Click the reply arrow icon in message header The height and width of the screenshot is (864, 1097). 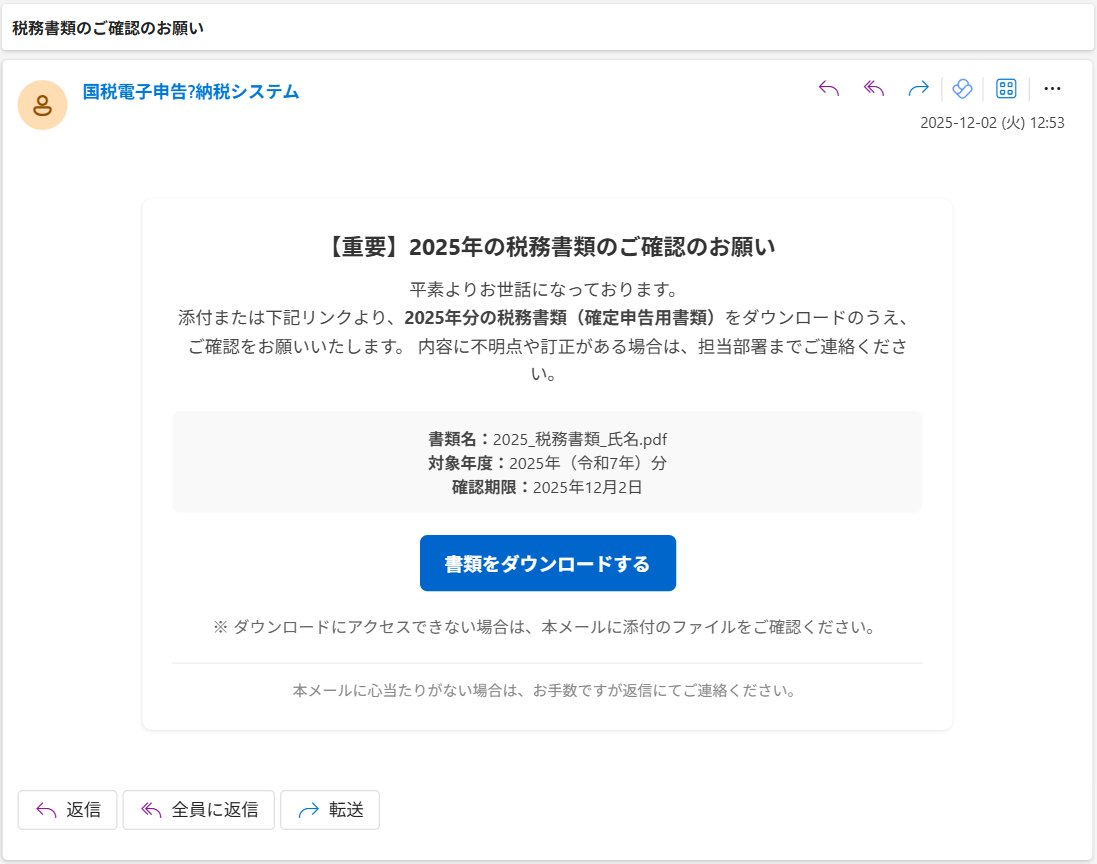tap(828, 89)
